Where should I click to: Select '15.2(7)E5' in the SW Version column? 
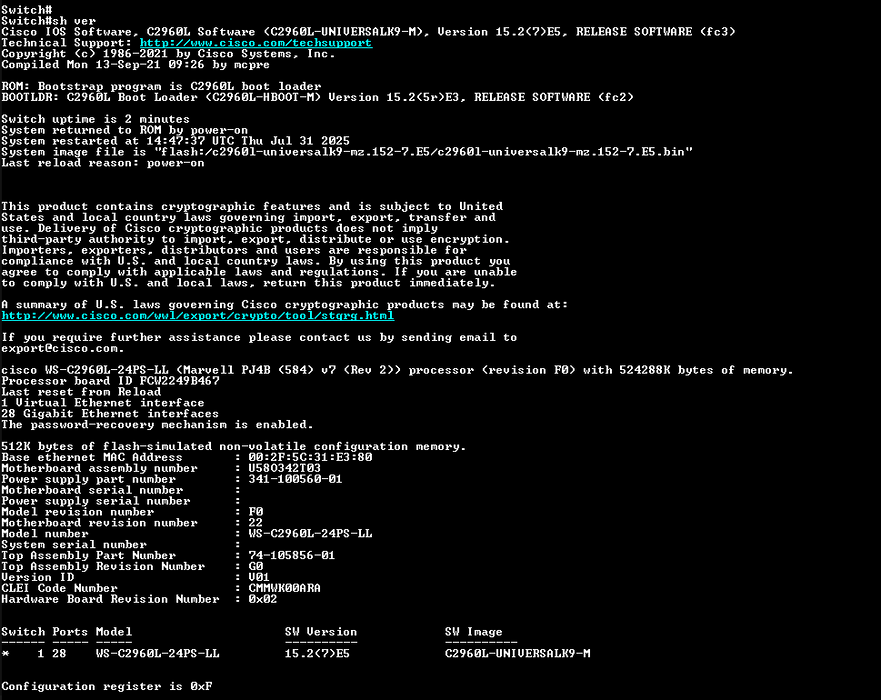pos(317,654)
